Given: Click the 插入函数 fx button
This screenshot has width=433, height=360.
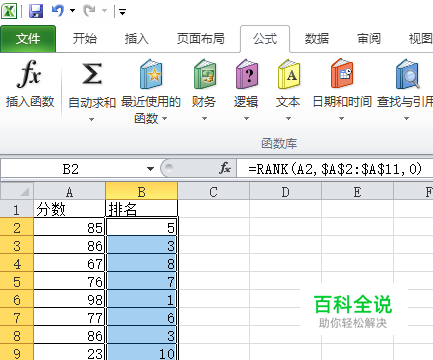Looking at the screenshot, I should [30, 83].
